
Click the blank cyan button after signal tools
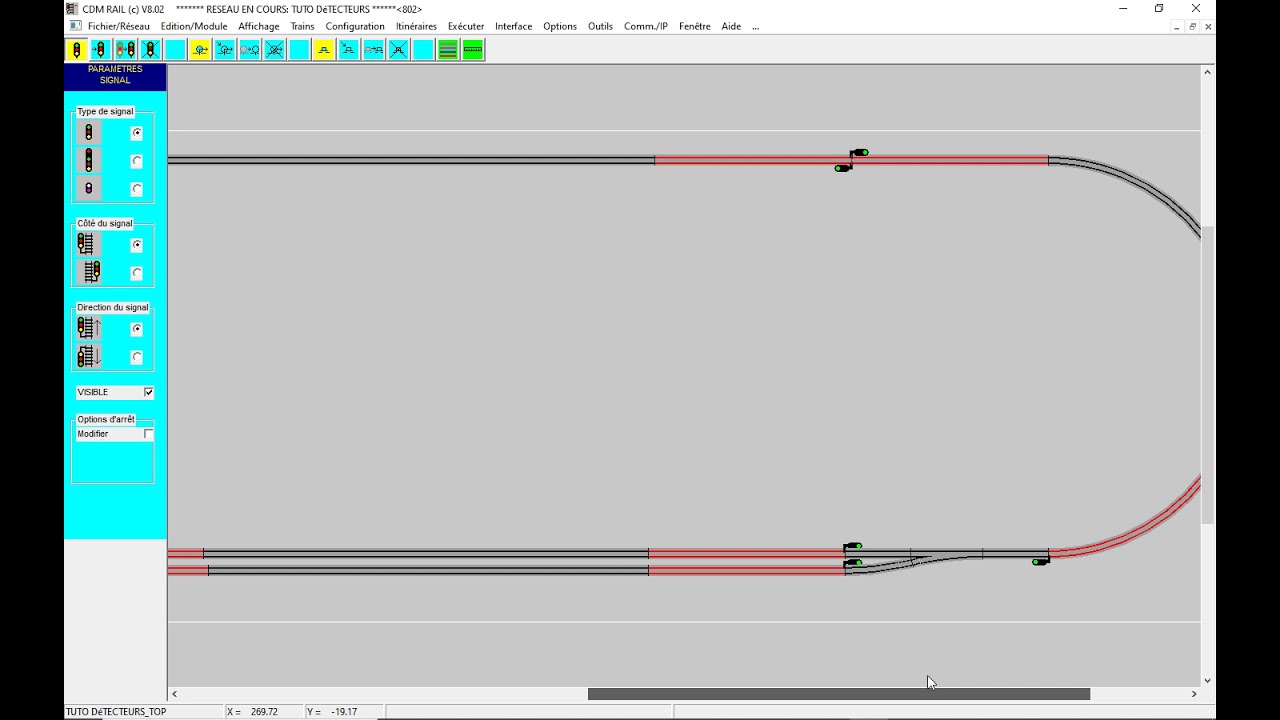tap(175, 49)
